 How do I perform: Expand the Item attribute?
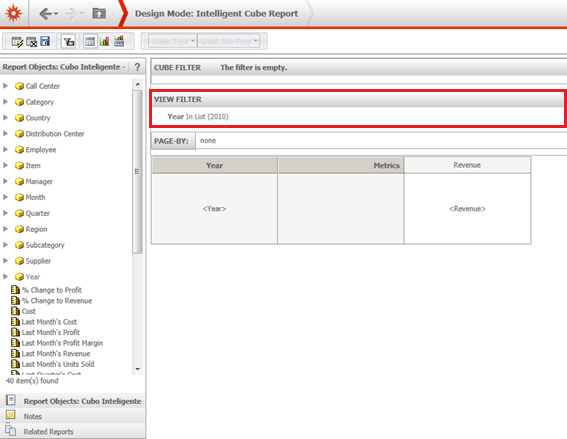(5, 165)
